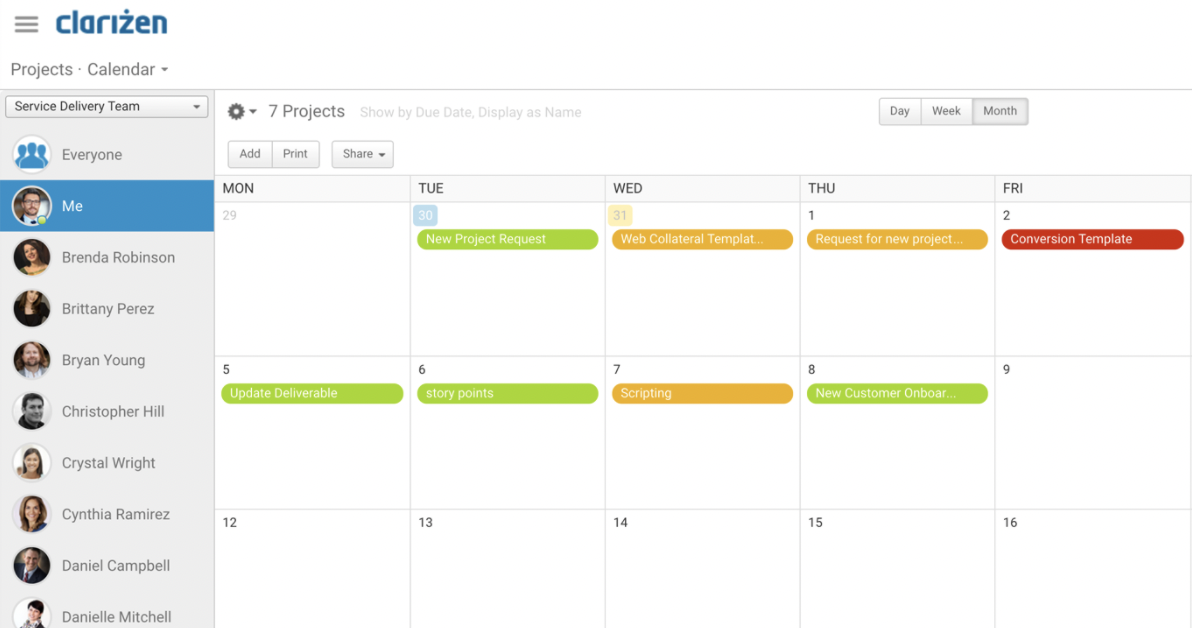Click the Add button
Image resolution: width=1192 pixels, height=628 pixels.
[250, 154]
